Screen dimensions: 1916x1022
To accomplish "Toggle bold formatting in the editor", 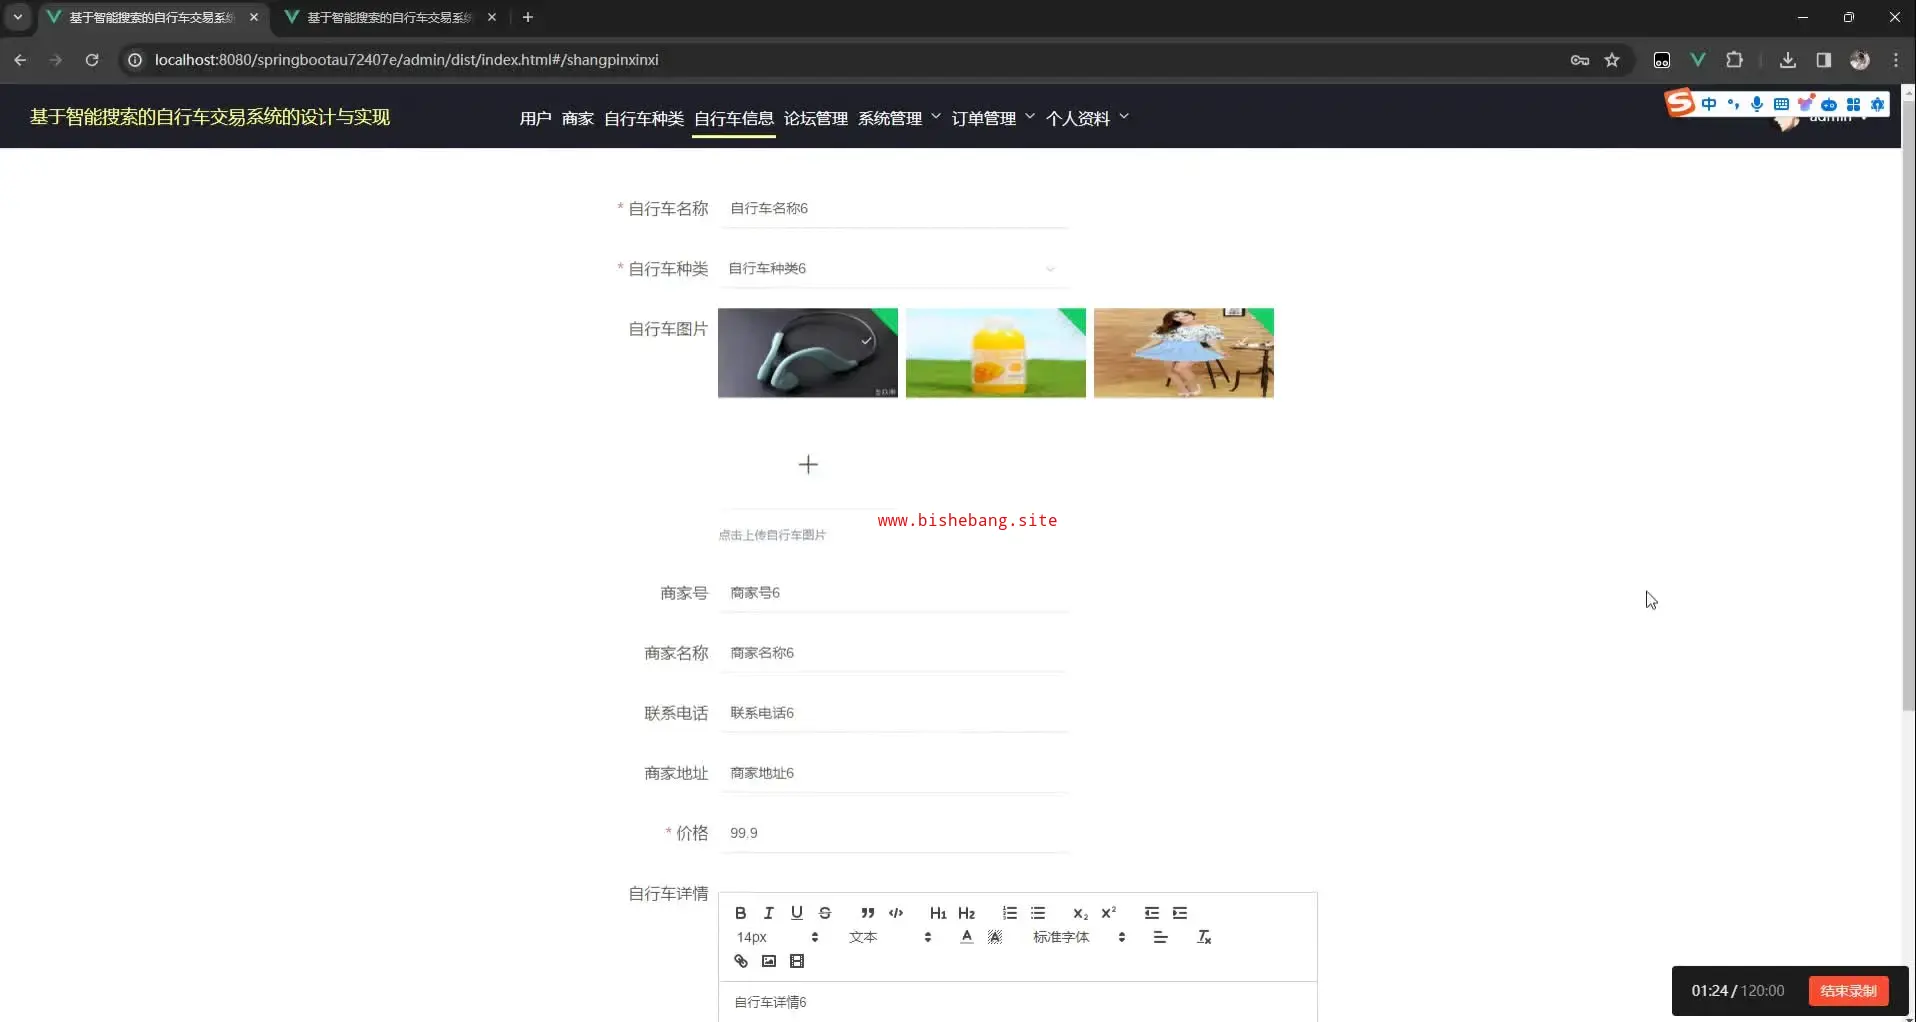I will pos(740,913).
